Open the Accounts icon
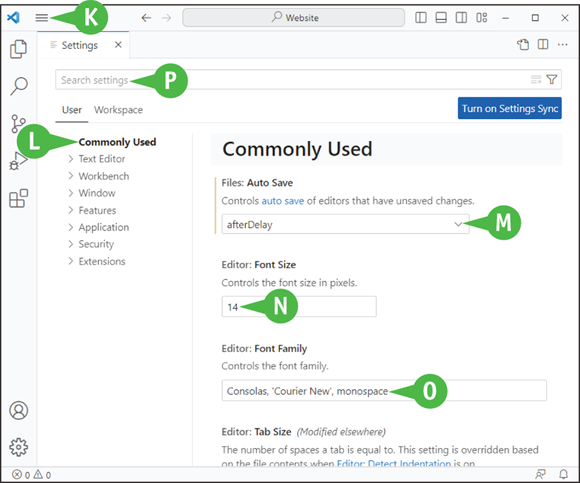This screenshot has height=483, width=580. point(18,411)
